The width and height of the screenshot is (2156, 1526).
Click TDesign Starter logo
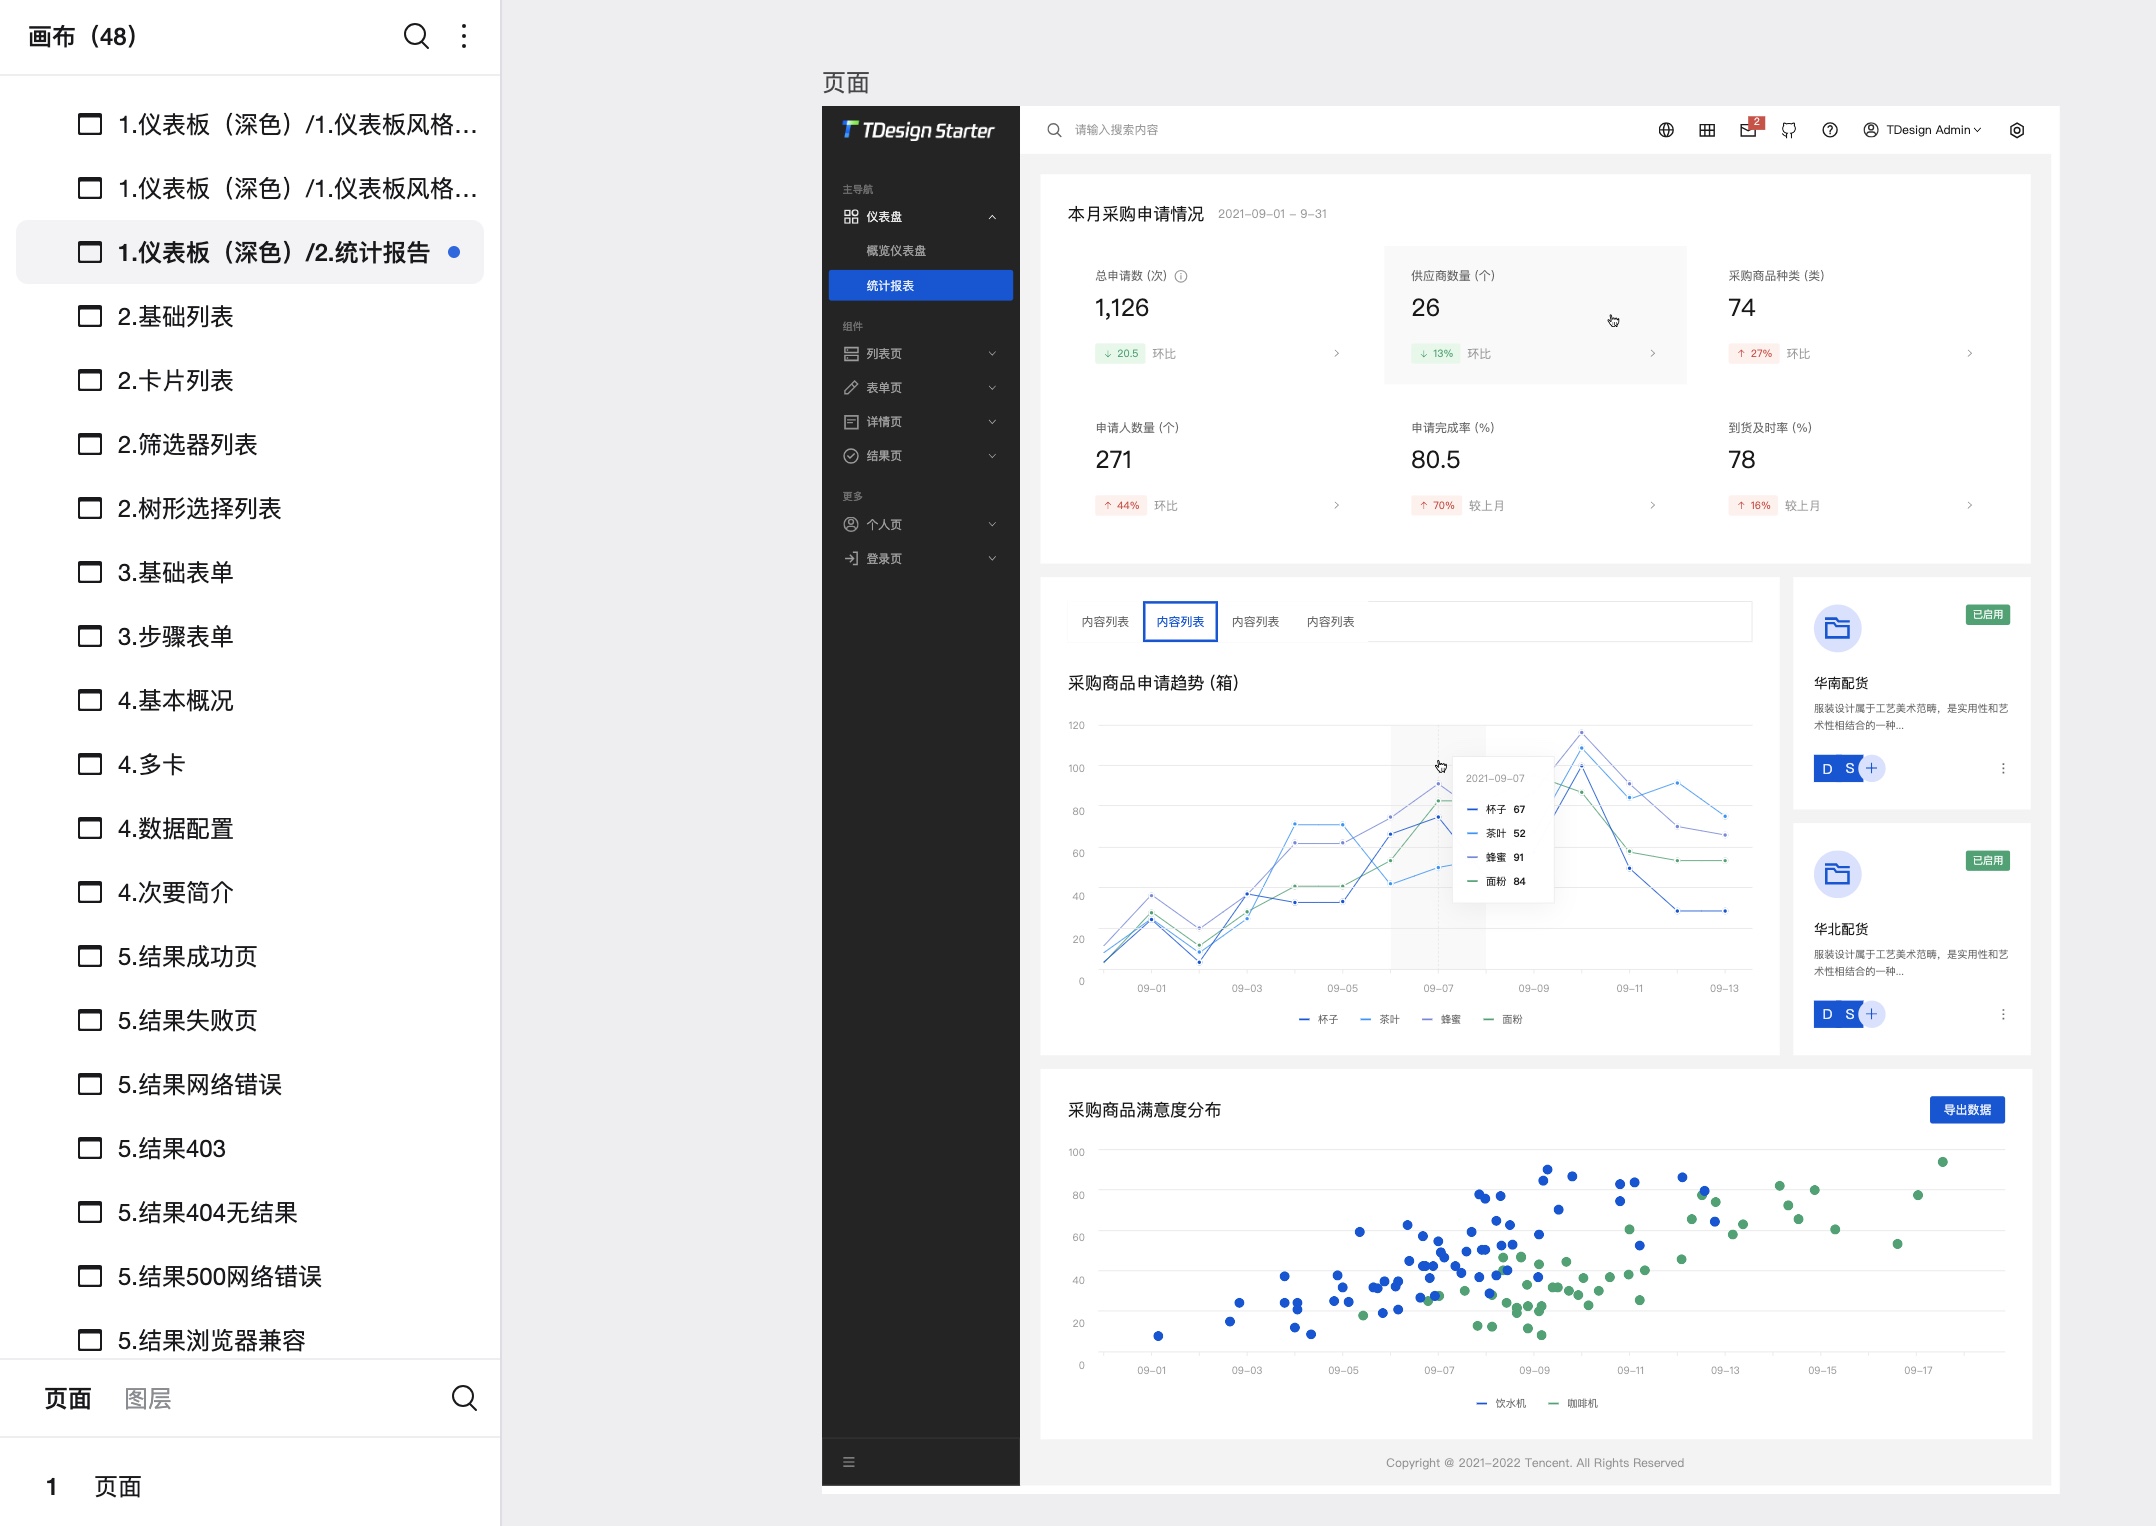tap(918, 130)
